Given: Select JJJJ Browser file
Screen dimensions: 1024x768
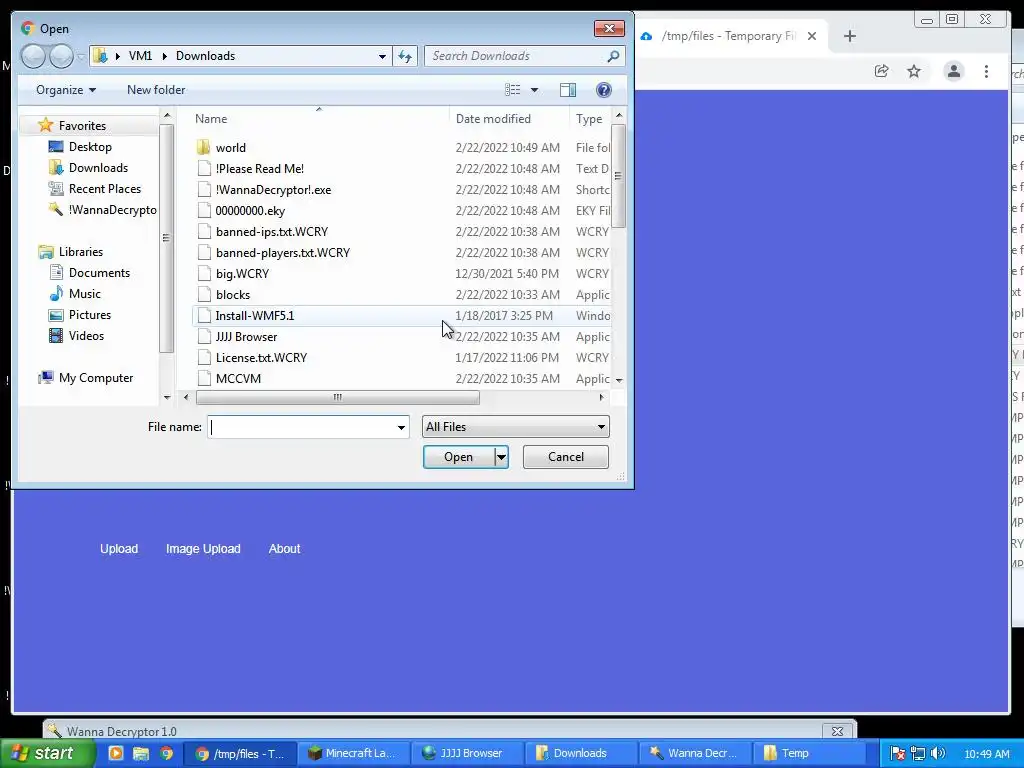Looking at the screenshot, I should click(246, 337).
